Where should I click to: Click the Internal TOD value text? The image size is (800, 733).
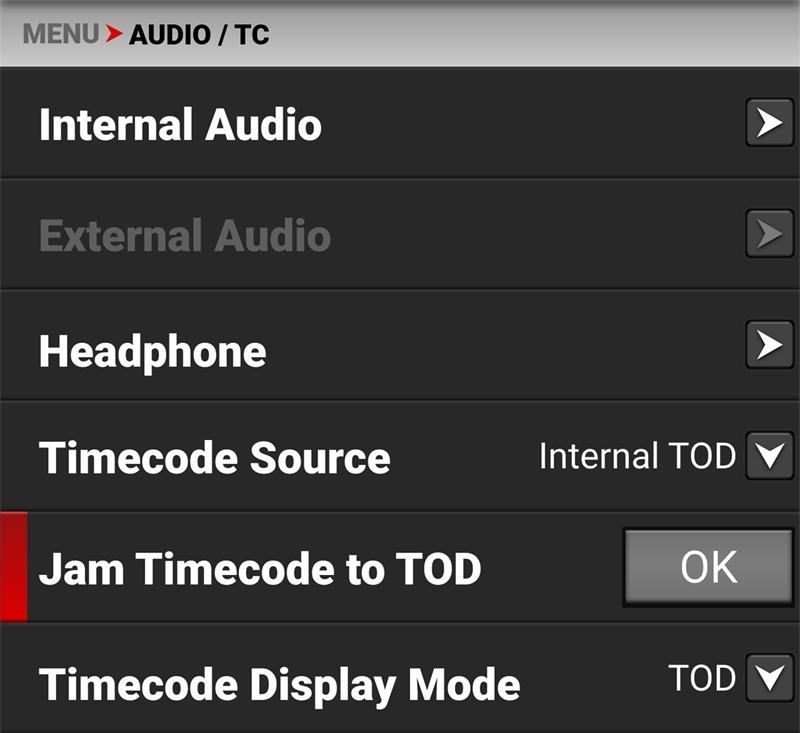[637, 457]
